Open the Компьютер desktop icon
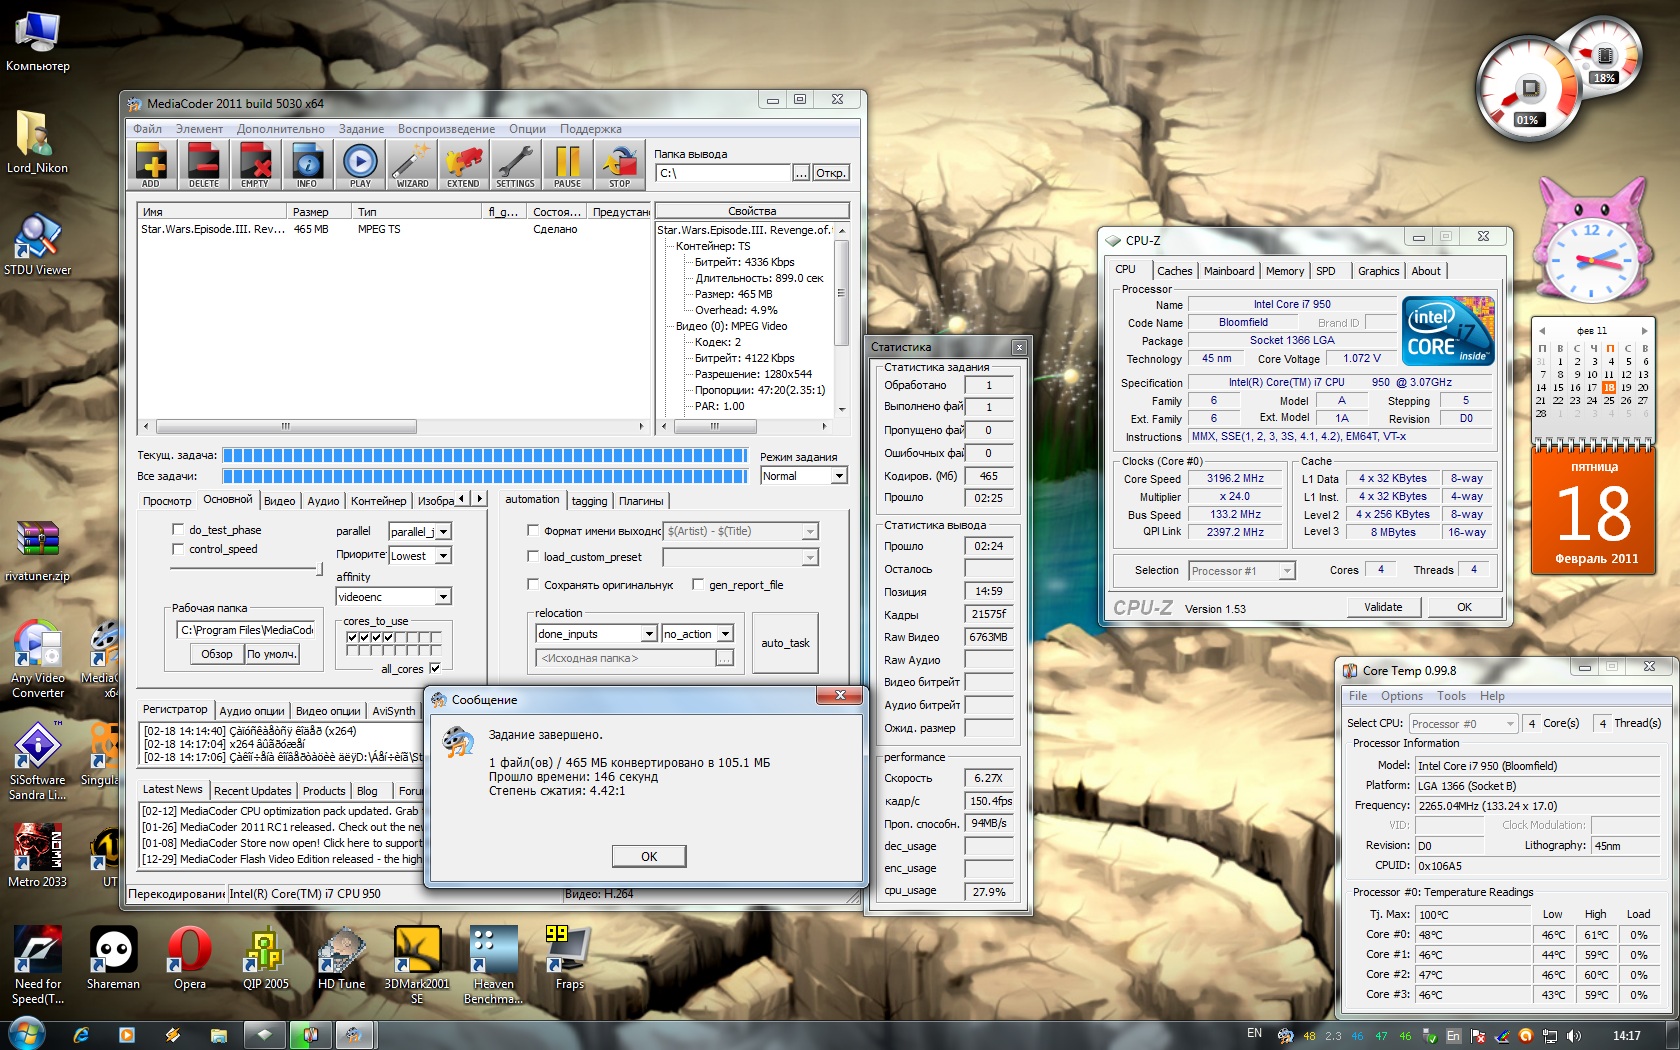1680x1050 pixels. [38, 42]
